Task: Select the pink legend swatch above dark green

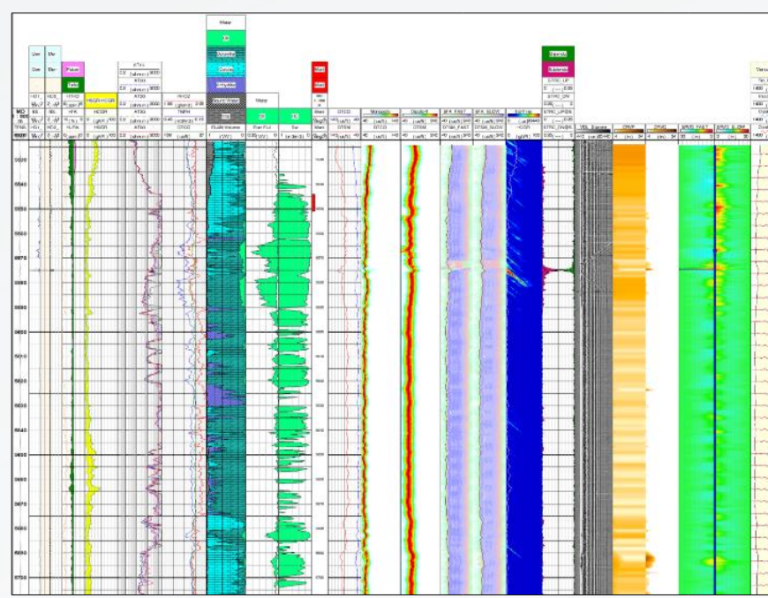Action: pos(72,69)
